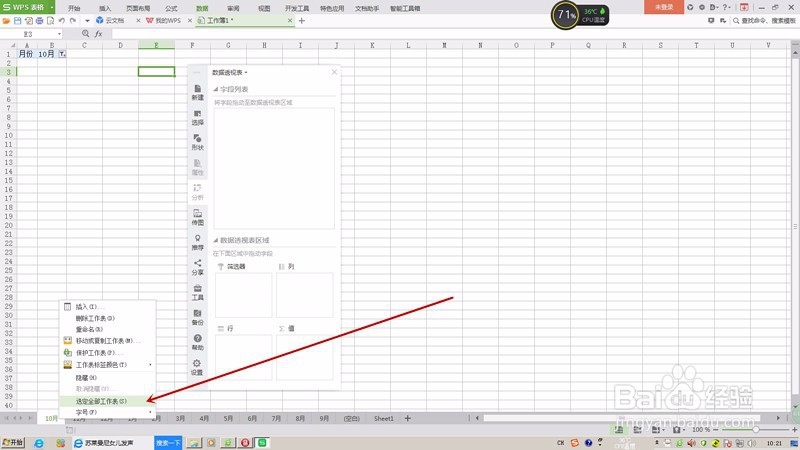Click 备份 icon in side panel strip
This screenshot has height=450, width=800.
(x=197, y=318)
